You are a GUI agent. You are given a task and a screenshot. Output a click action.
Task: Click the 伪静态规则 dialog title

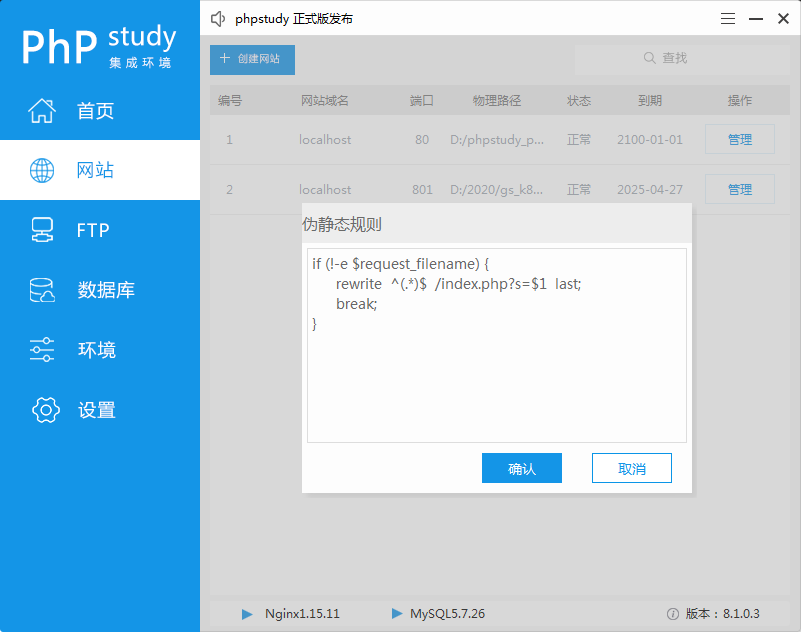click(342, 224)
